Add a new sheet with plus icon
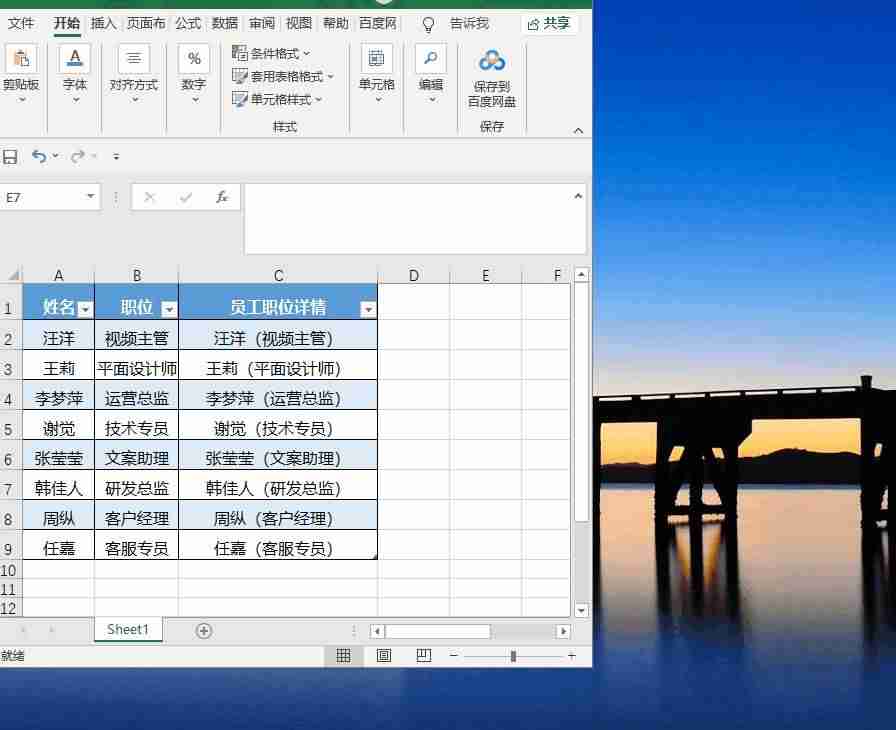The width and height of the screenshot is (896, 730). [204, 631]
